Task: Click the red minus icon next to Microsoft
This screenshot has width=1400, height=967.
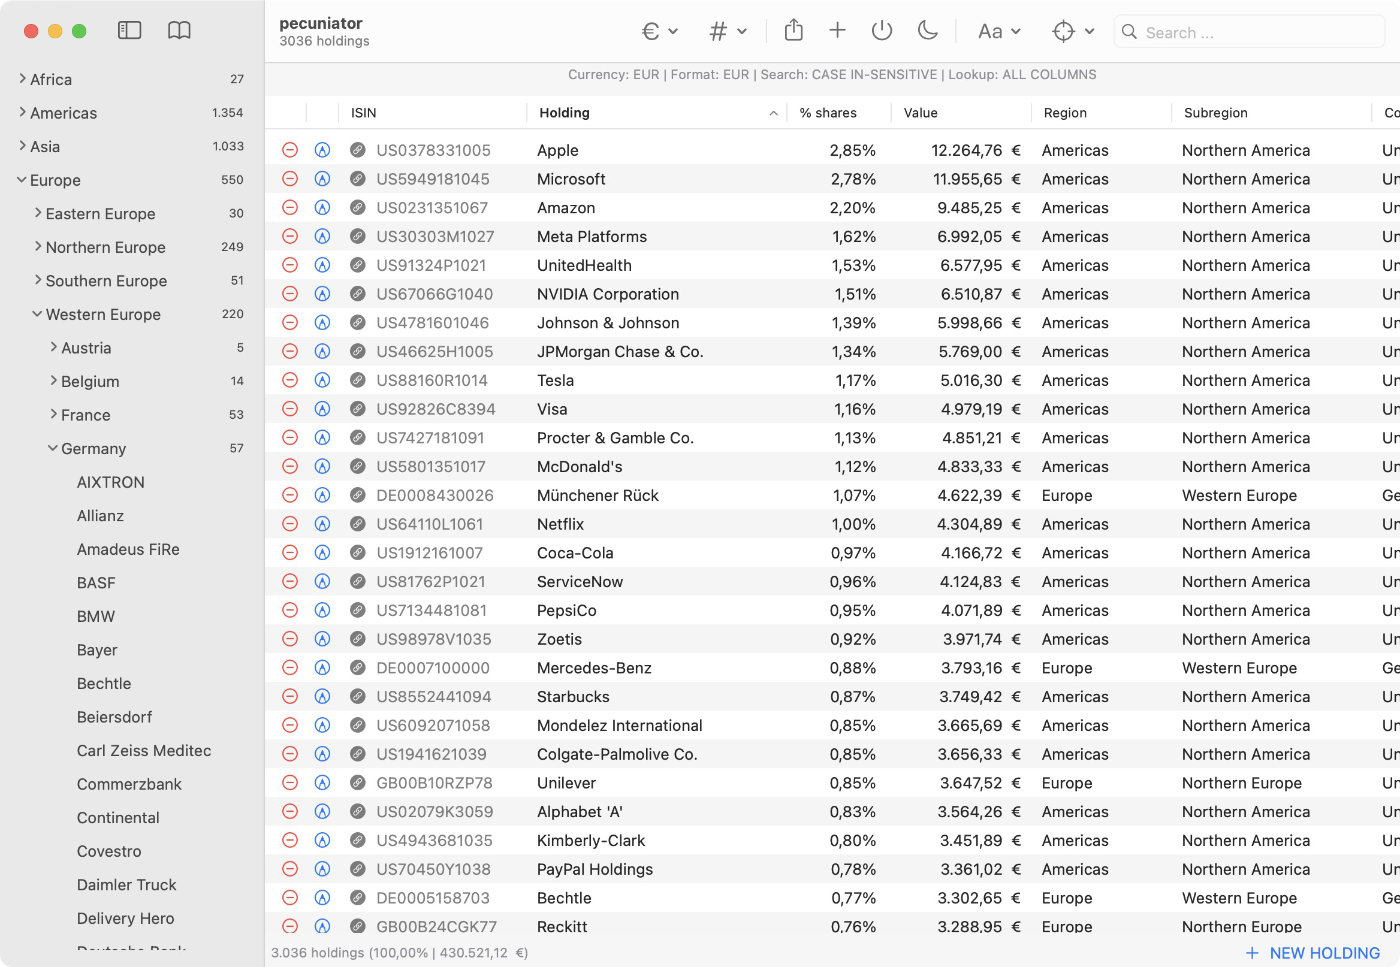Action: click(x=288, y=179)
